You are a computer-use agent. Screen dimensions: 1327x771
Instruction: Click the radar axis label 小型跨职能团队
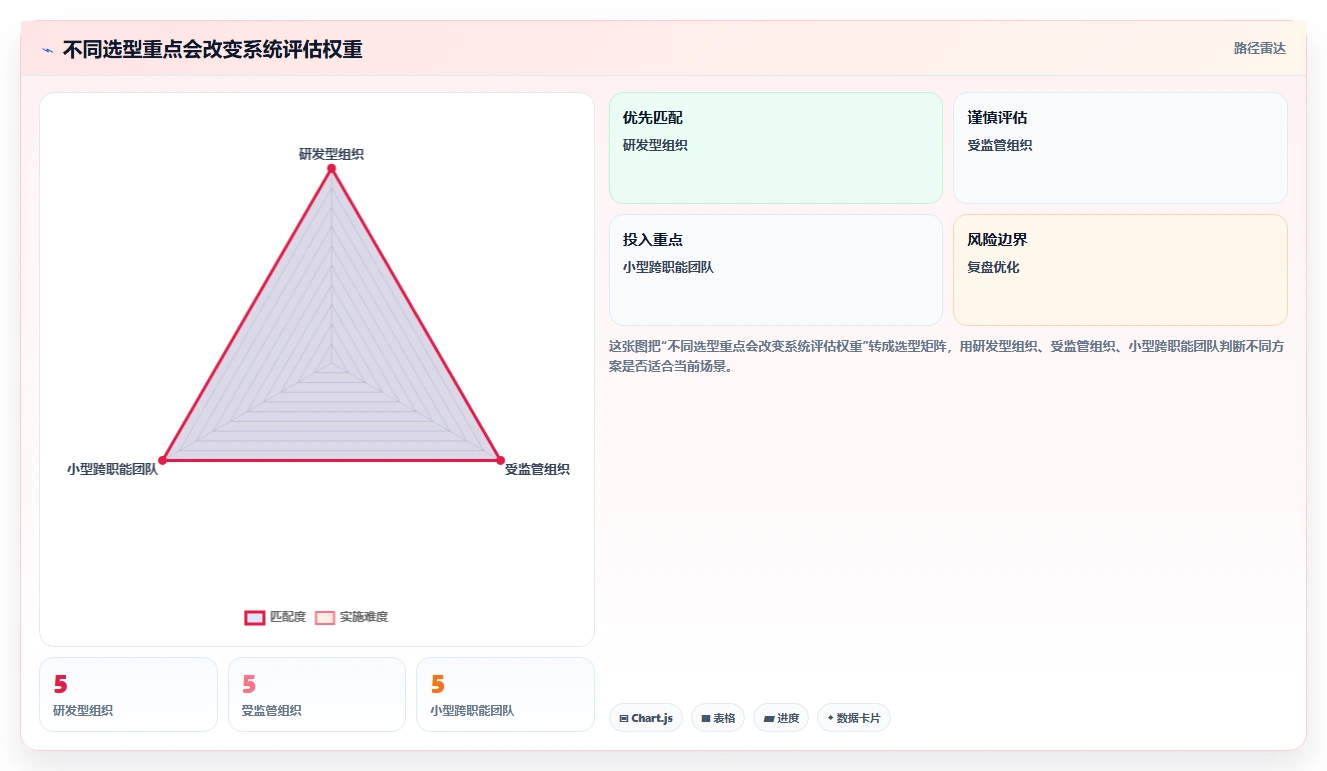[113, 469]
